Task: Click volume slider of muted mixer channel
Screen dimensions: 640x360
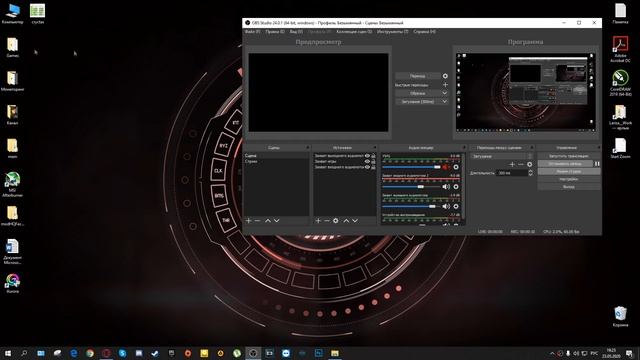Action: [x=411, y=167]
